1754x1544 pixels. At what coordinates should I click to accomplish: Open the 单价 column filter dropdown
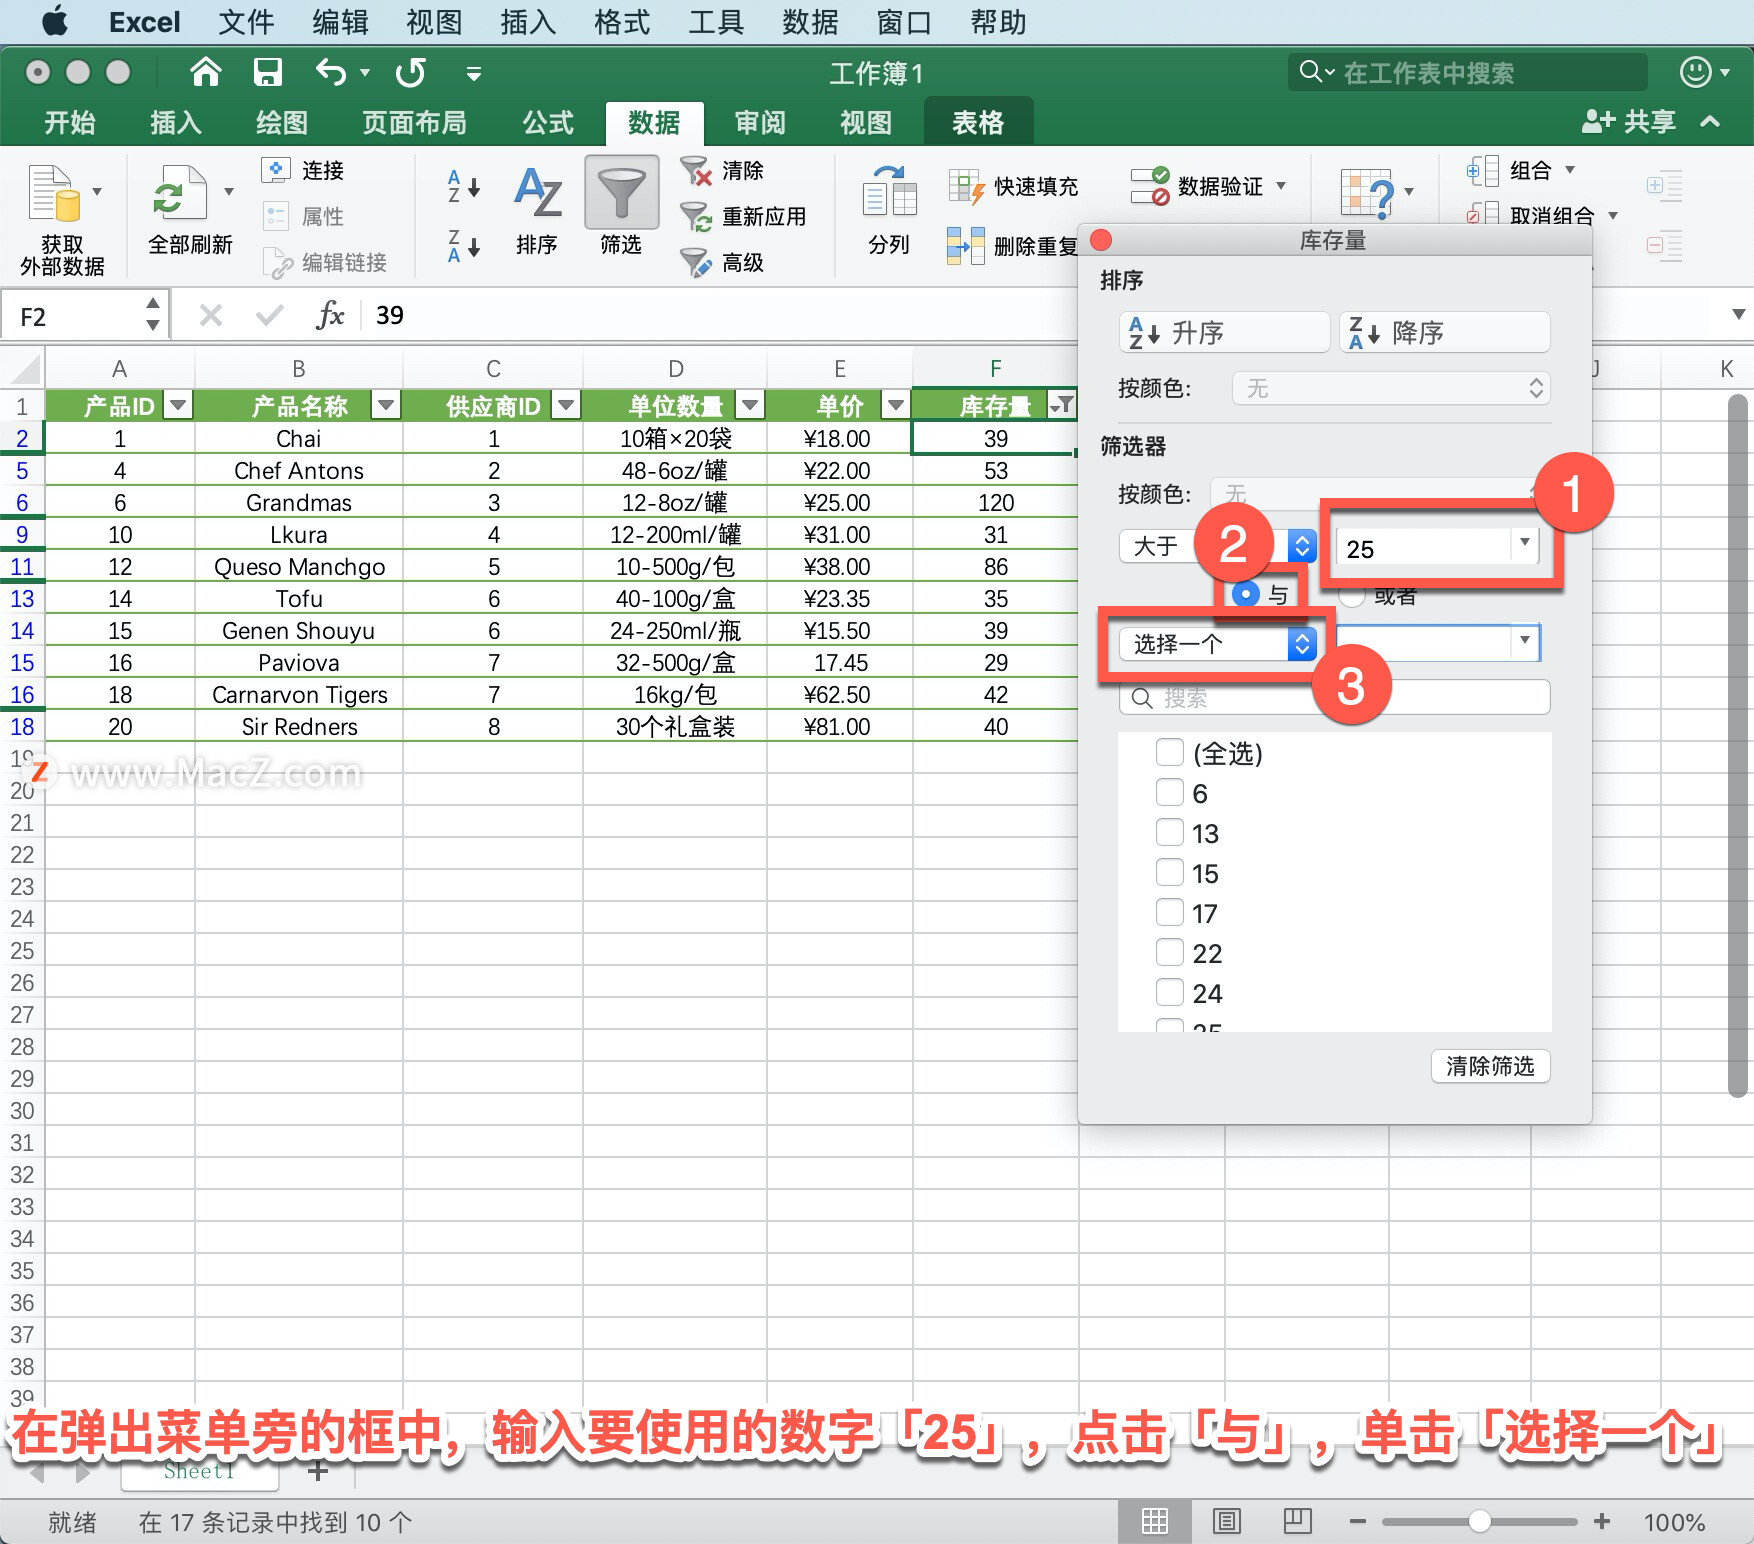[895, 405]
